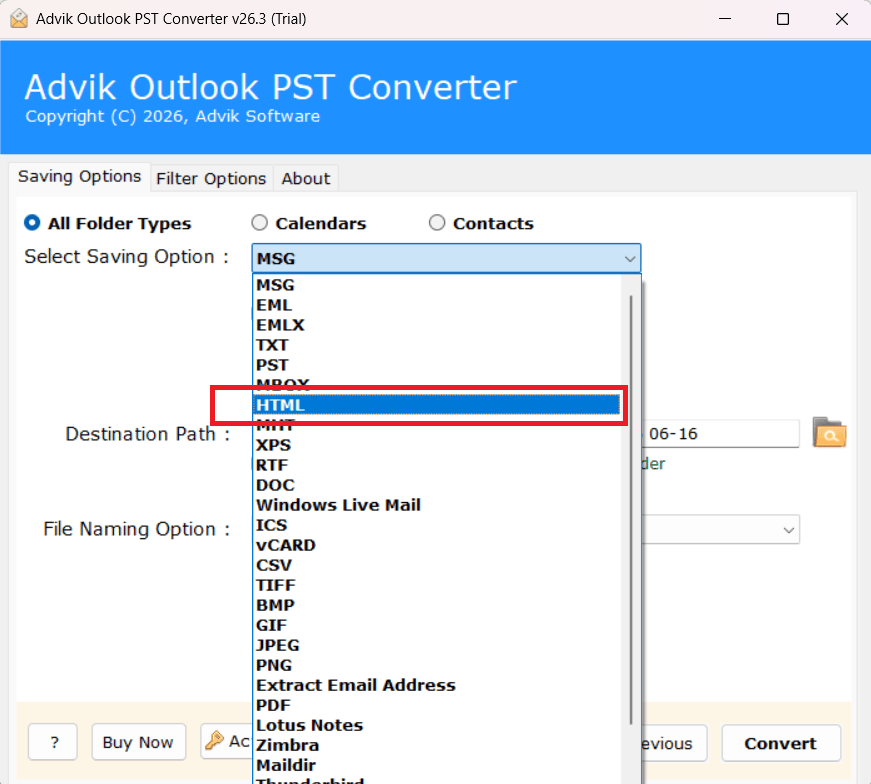Click the Convert button
Image resolution: width=871 pixels, height=784 pixels.
pyautogui.click(x=780, y=743)
